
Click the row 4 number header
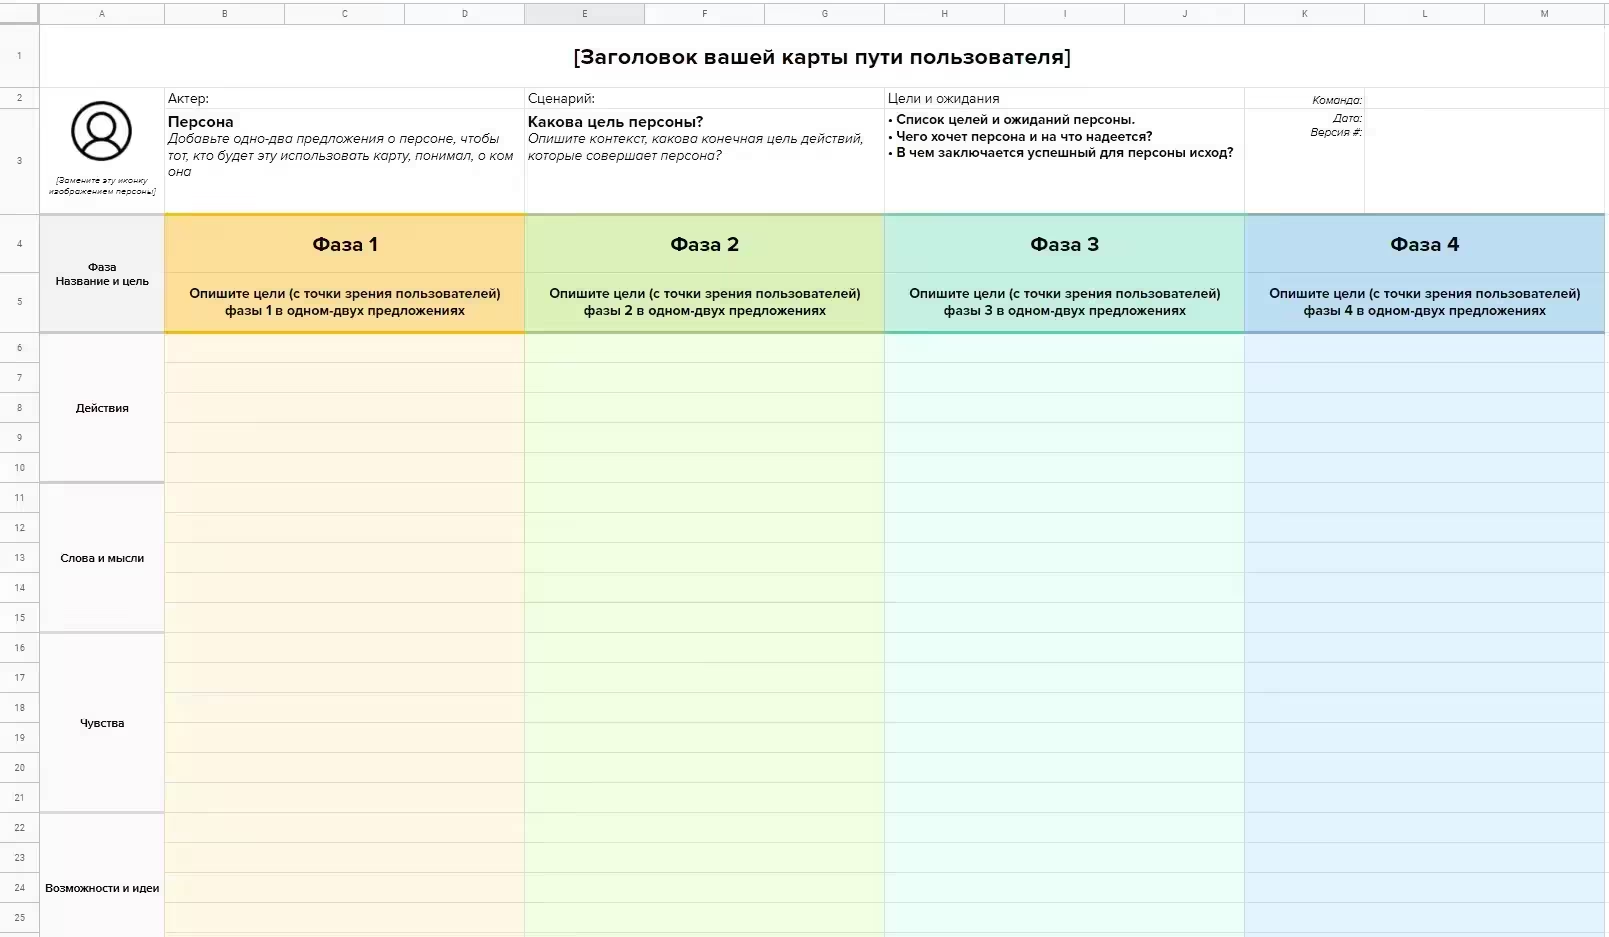coord(19,244)
